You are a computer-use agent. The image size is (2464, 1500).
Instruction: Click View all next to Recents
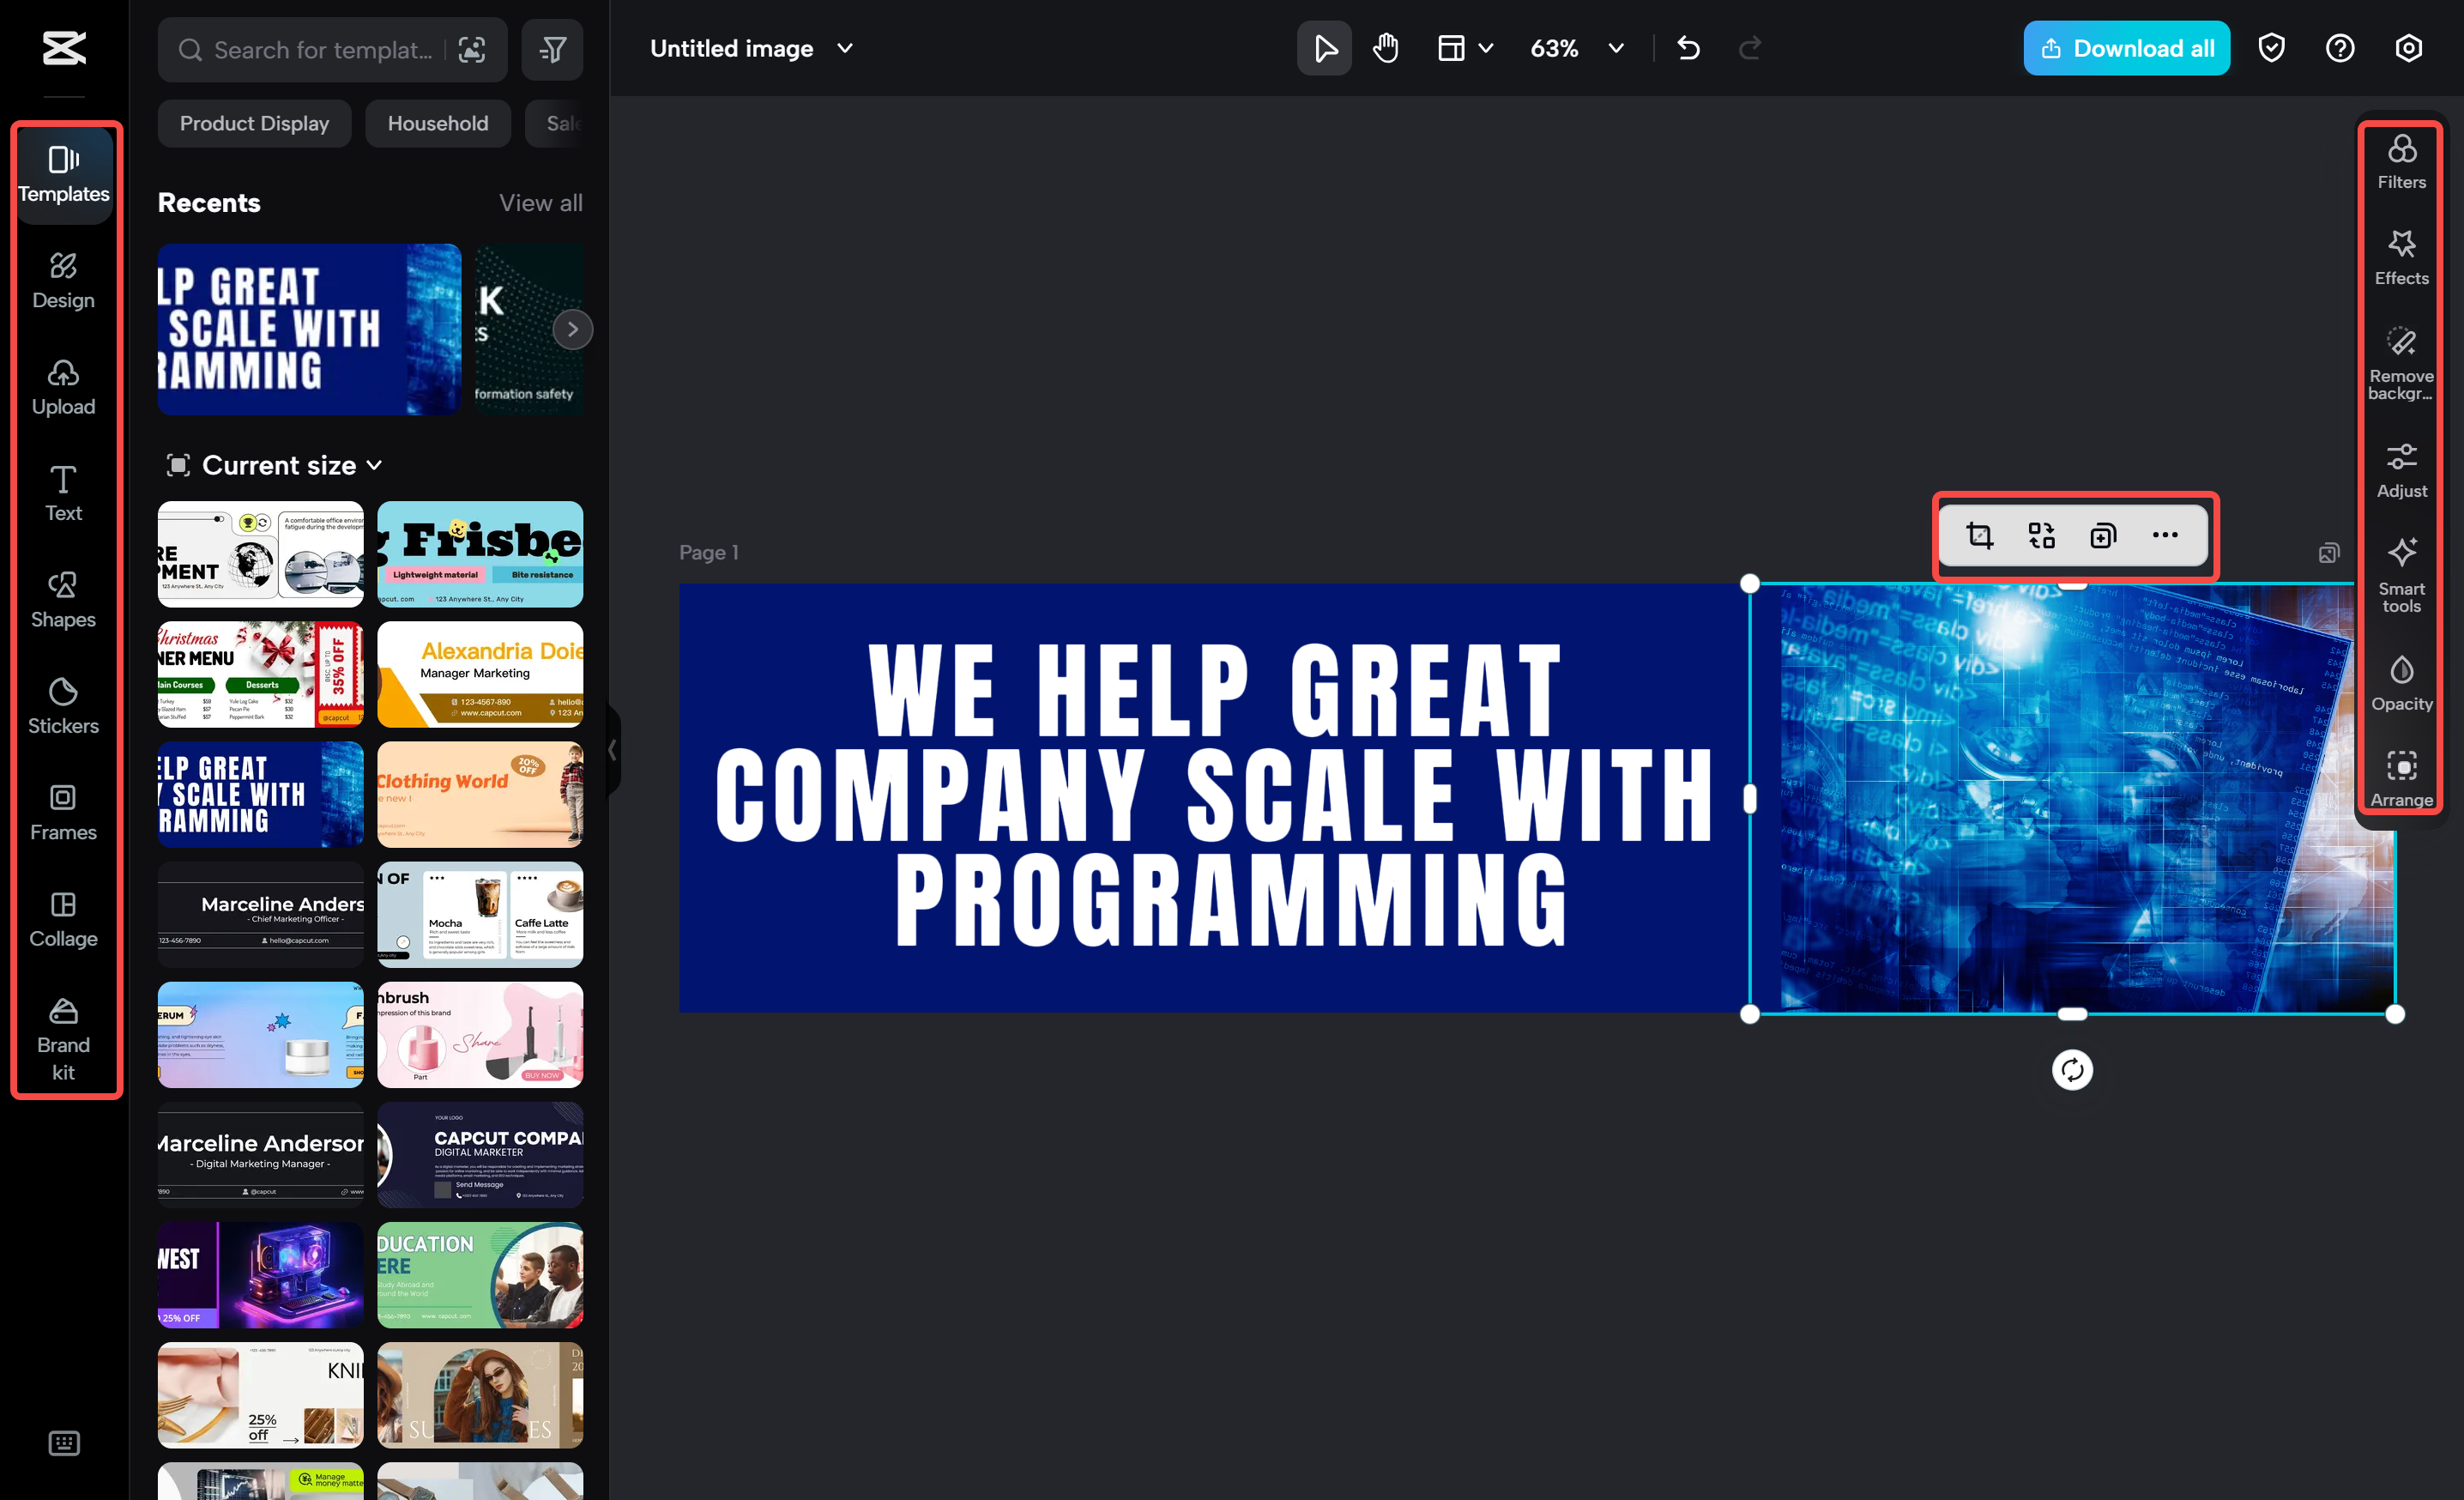click(x=540, y=203)
